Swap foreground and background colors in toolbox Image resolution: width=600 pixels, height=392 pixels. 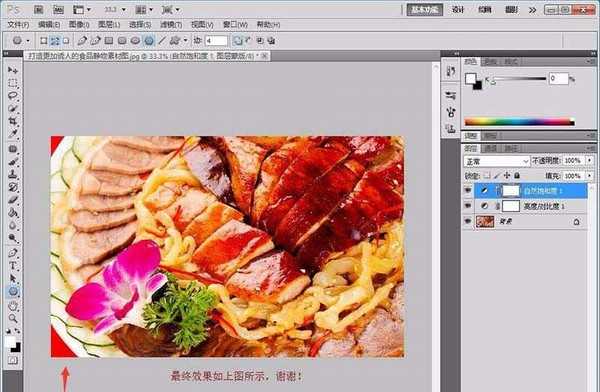(17, 330)
